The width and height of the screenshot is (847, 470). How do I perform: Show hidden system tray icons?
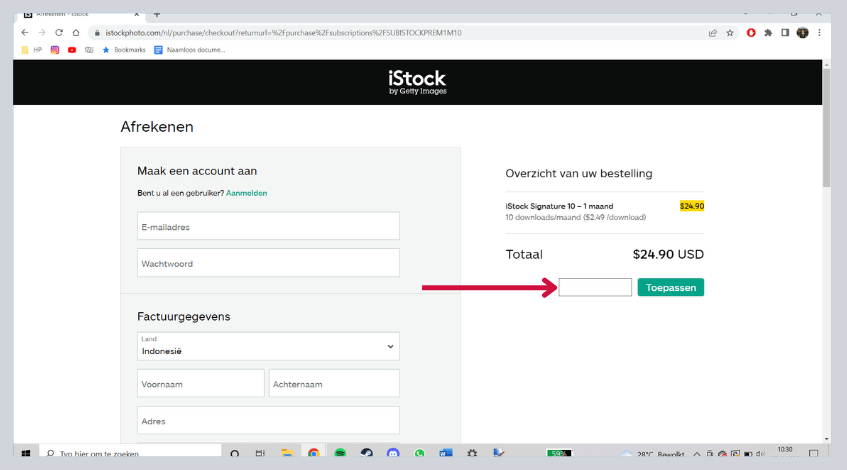tap(697, 454)
